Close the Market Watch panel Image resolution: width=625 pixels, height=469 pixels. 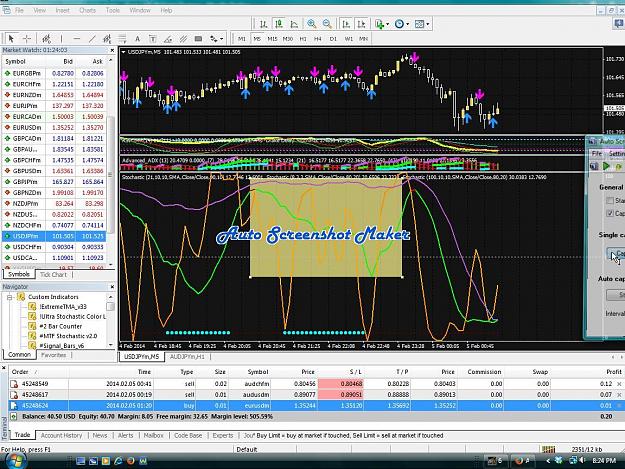tap(112, 50)
